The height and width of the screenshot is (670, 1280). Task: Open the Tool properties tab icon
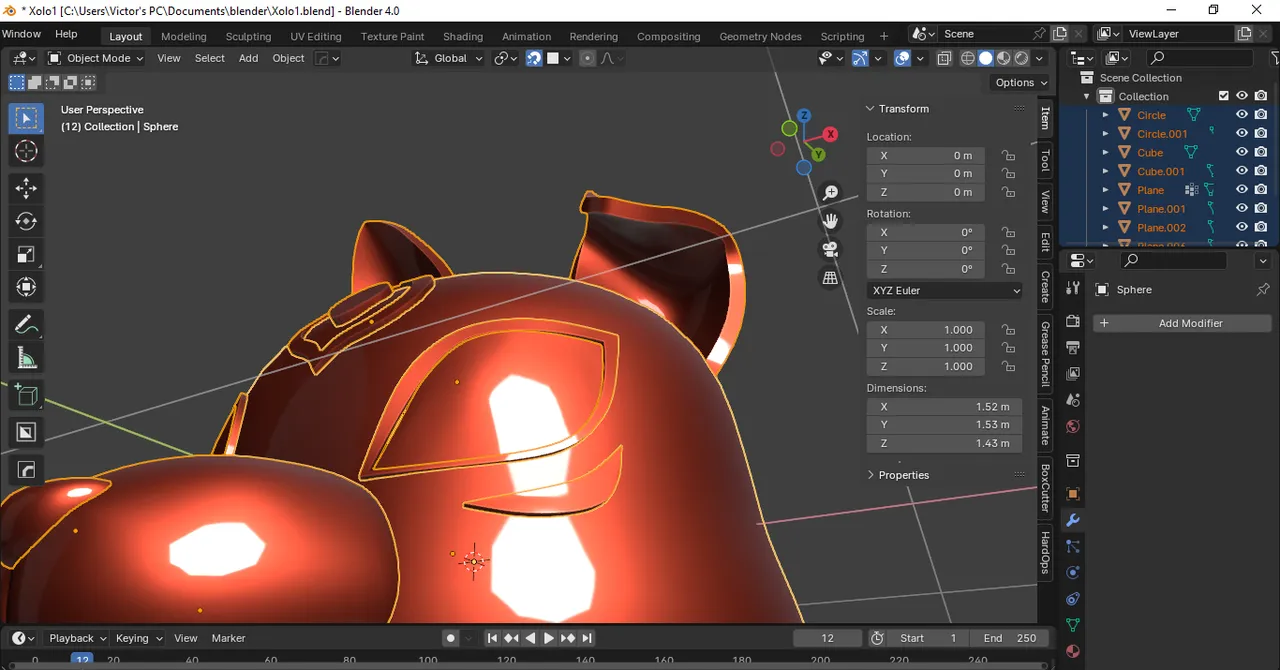coord(1073,288)
